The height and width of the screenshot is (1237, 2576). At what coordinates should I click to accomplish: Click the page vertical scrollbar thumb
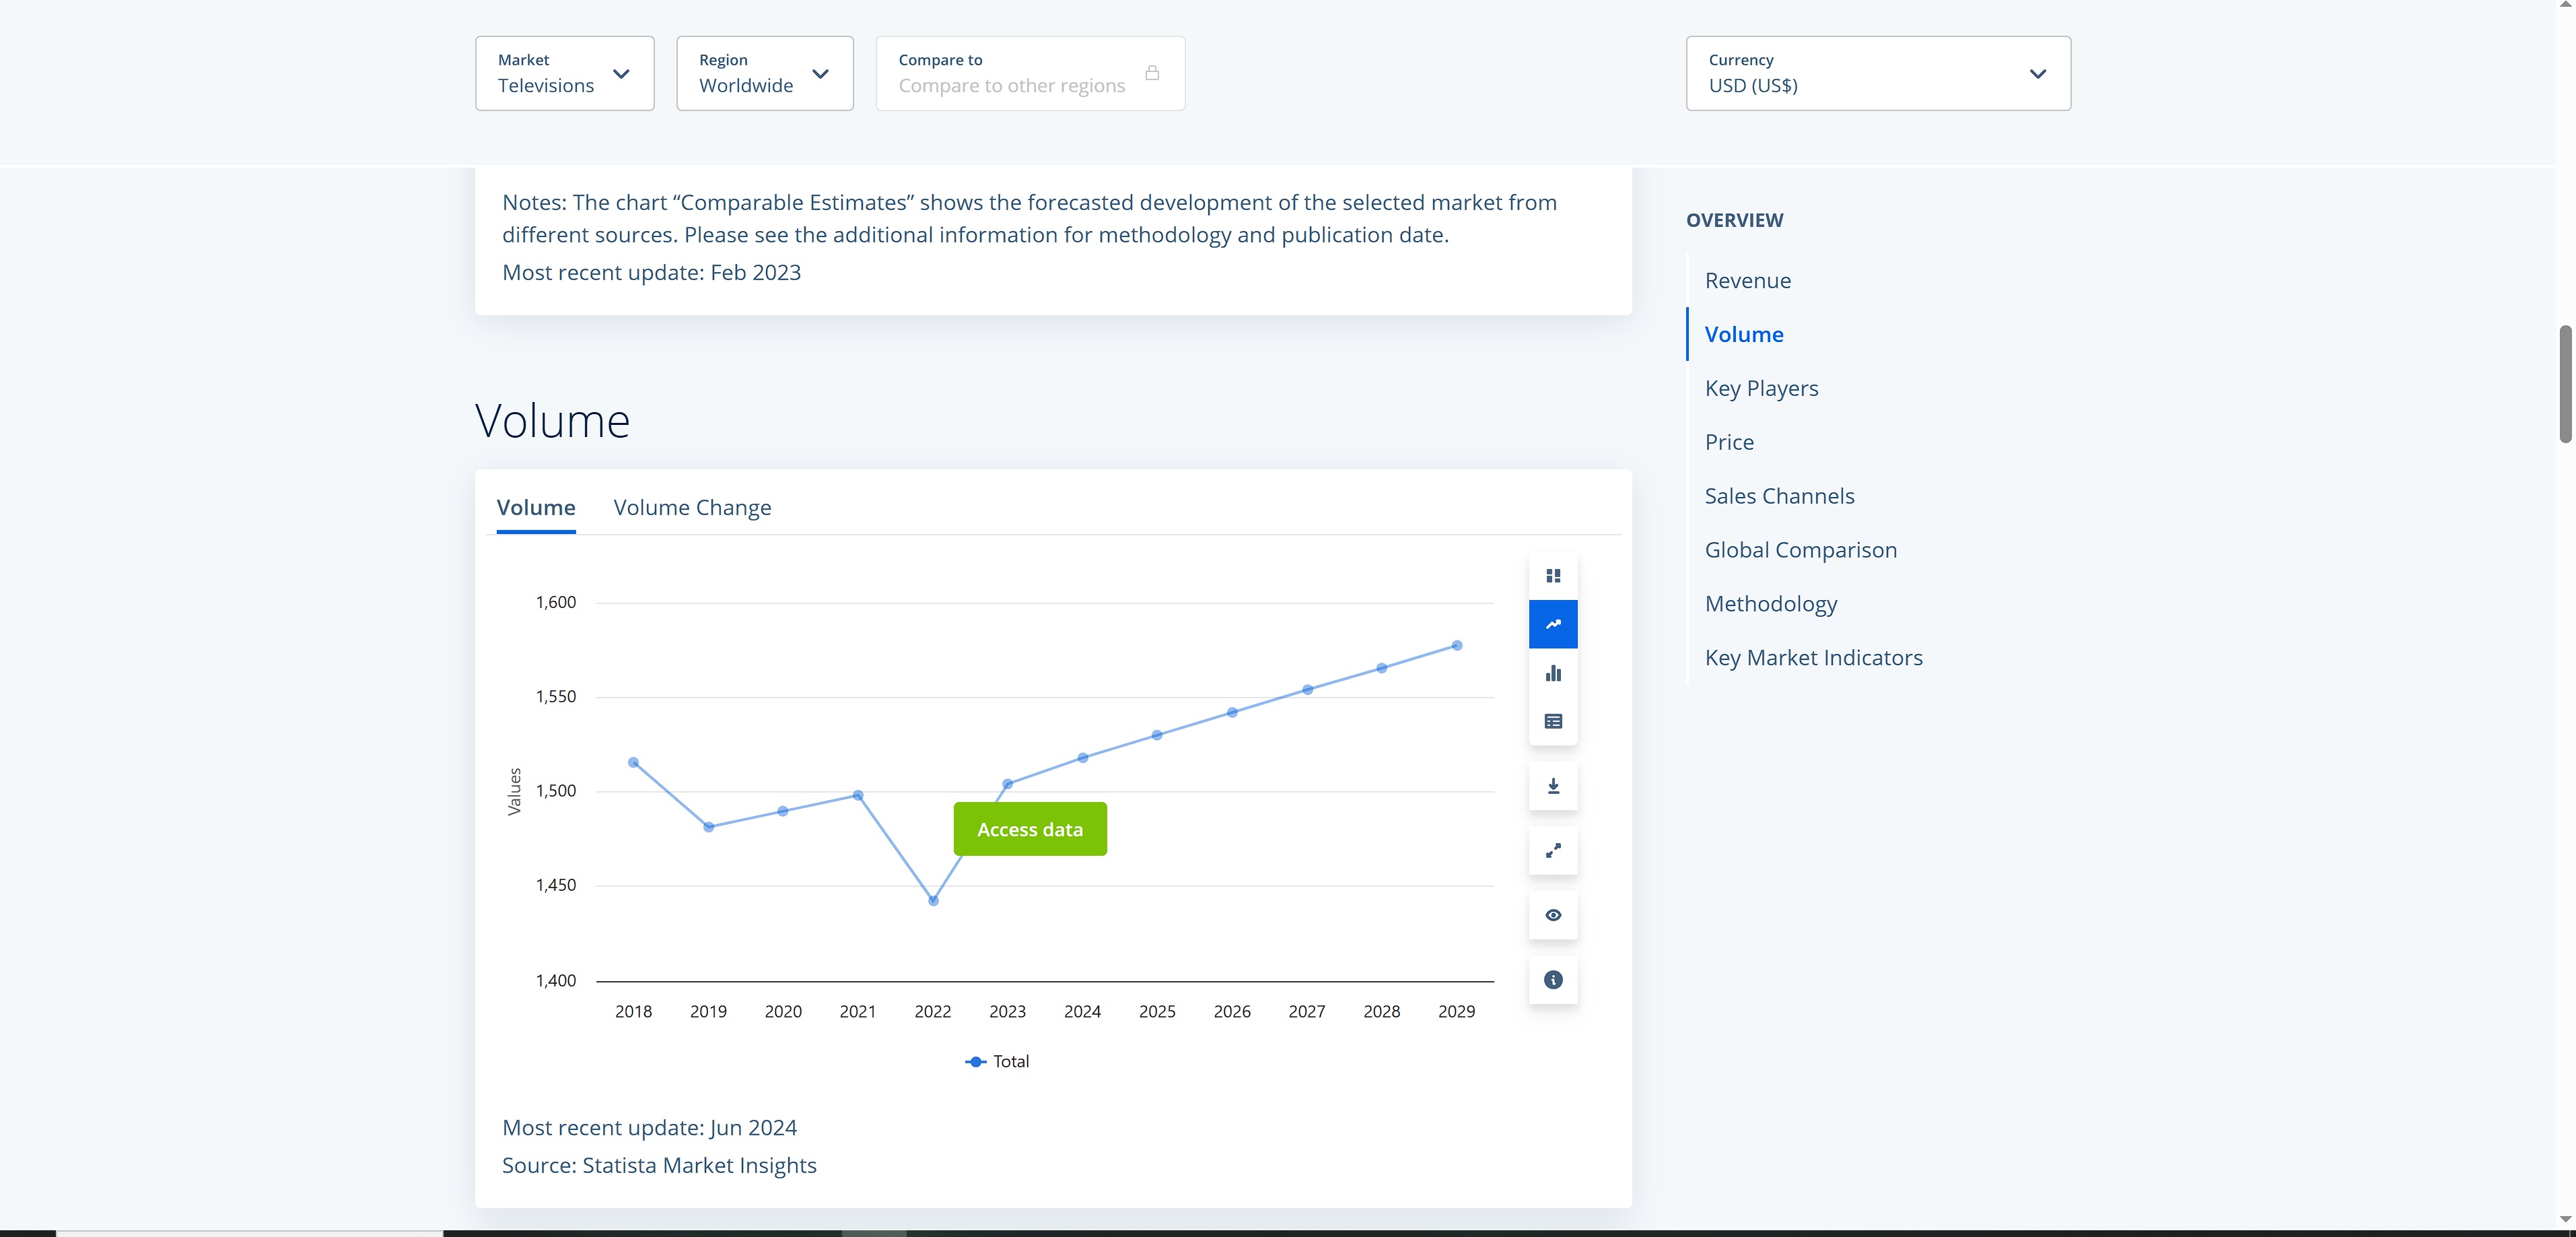pos(2565,383)
